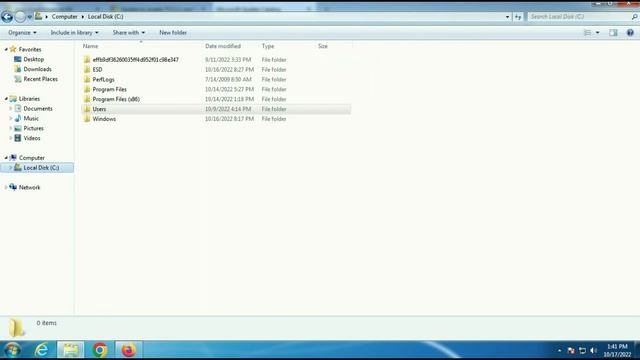Select the effb8df folder with long hash name
This screenshot has height=360, width=640.
point(135,60)
